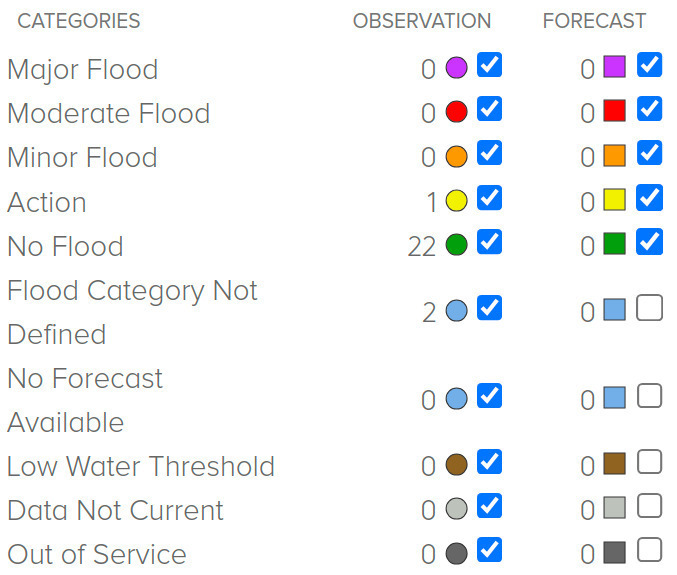
Task: Click the FORECAST column header
Action: [x=594, y=21]
